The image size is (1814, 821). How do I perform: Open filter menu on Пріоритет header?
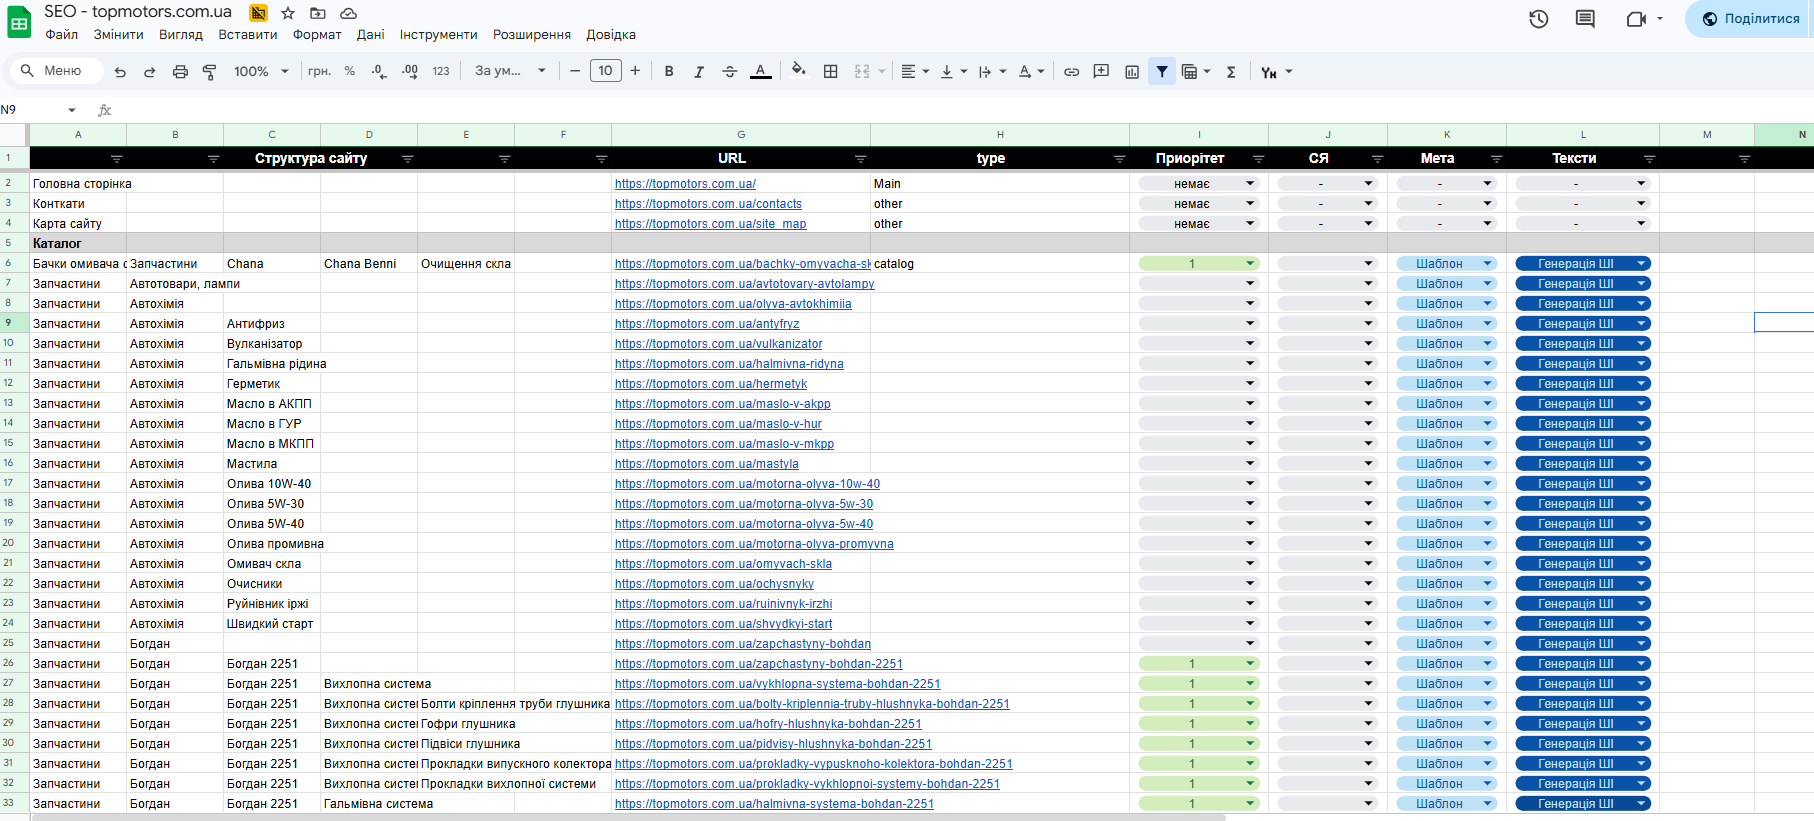click(1258, 159)
